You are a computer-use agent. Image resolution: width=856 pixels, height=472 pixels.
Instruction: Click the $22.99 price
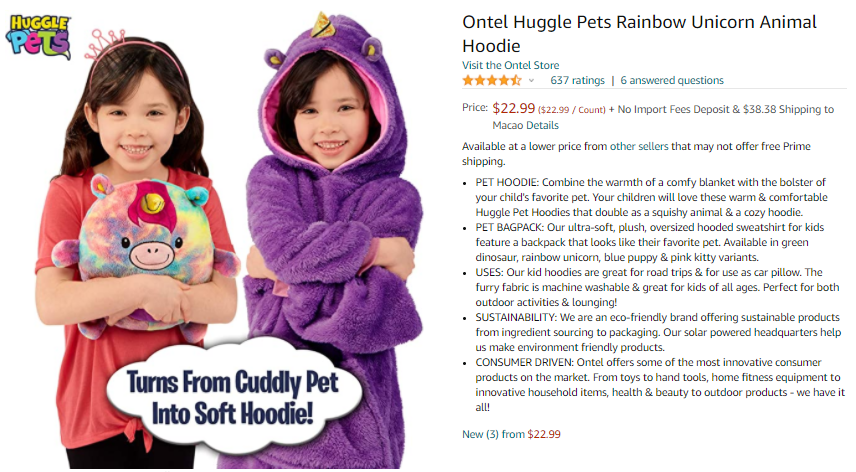point(513,108)
